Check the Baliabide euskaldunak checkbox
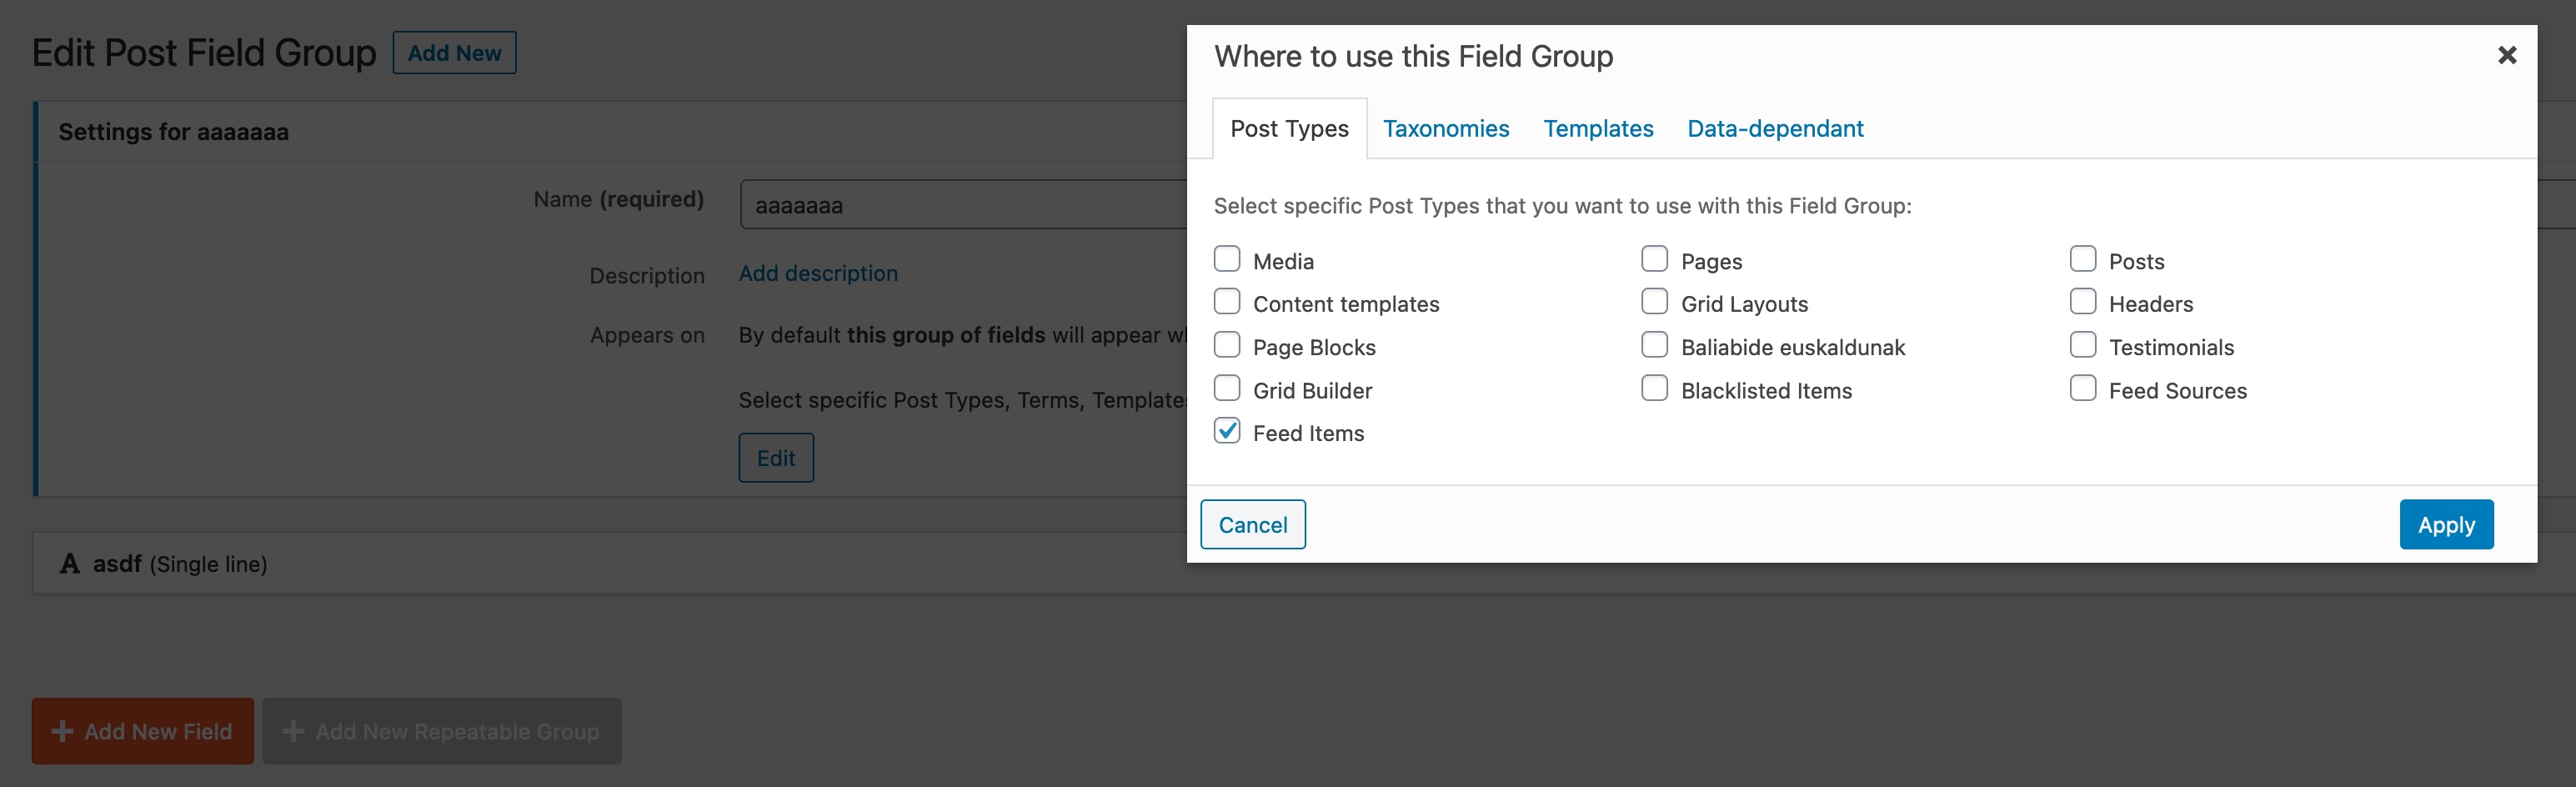The image size is (2576, 787). [1655, 345]
